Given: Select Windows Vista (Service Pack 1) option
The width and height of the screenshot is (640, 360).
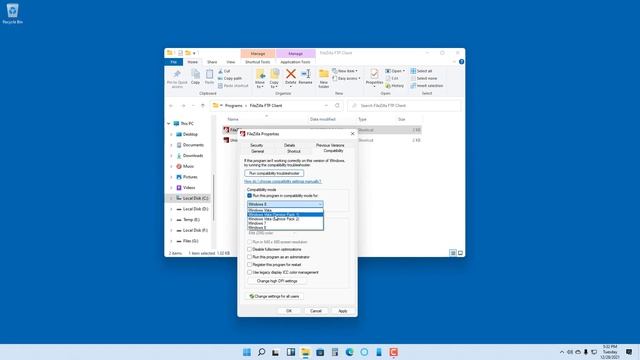Looking at the screenshot, I should 285,215.
